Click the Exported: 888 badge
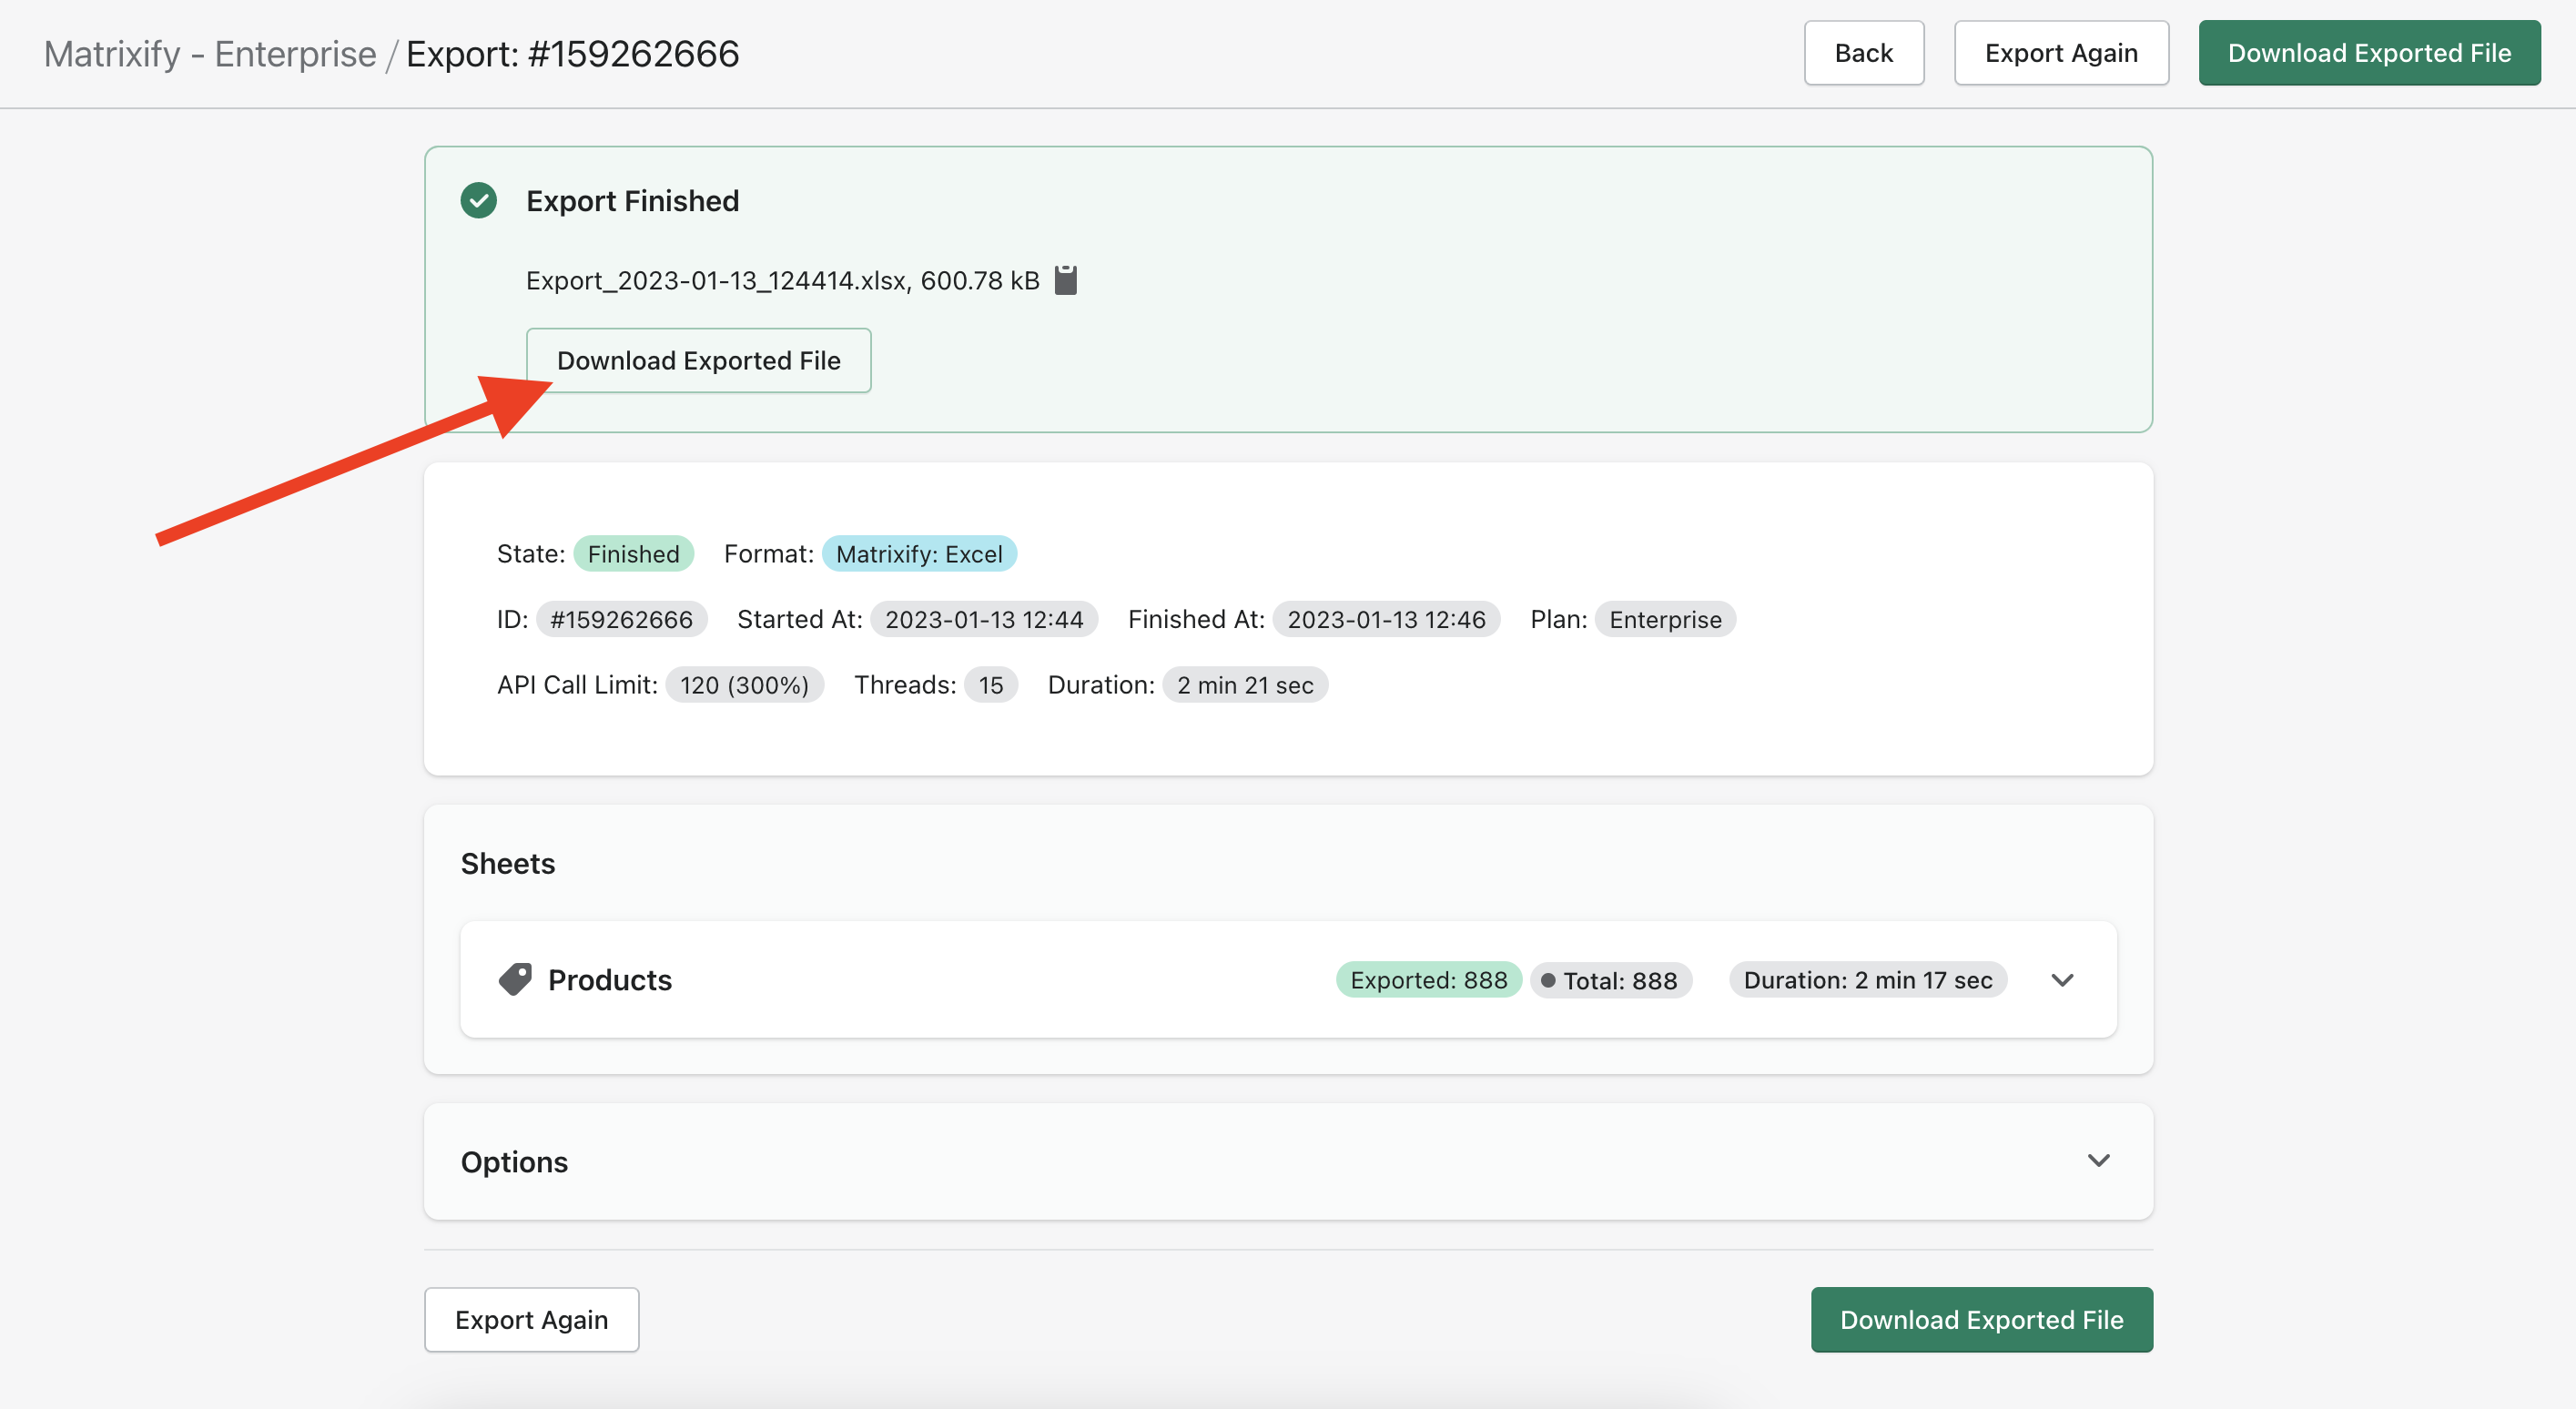This screenshot has width=2576, height=1409. (1428, 979)
